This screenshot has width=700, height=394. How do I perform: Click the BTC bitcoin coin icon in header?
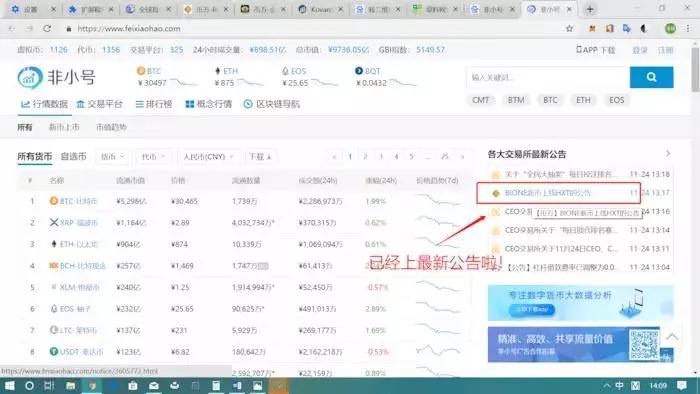pos(141,71)
